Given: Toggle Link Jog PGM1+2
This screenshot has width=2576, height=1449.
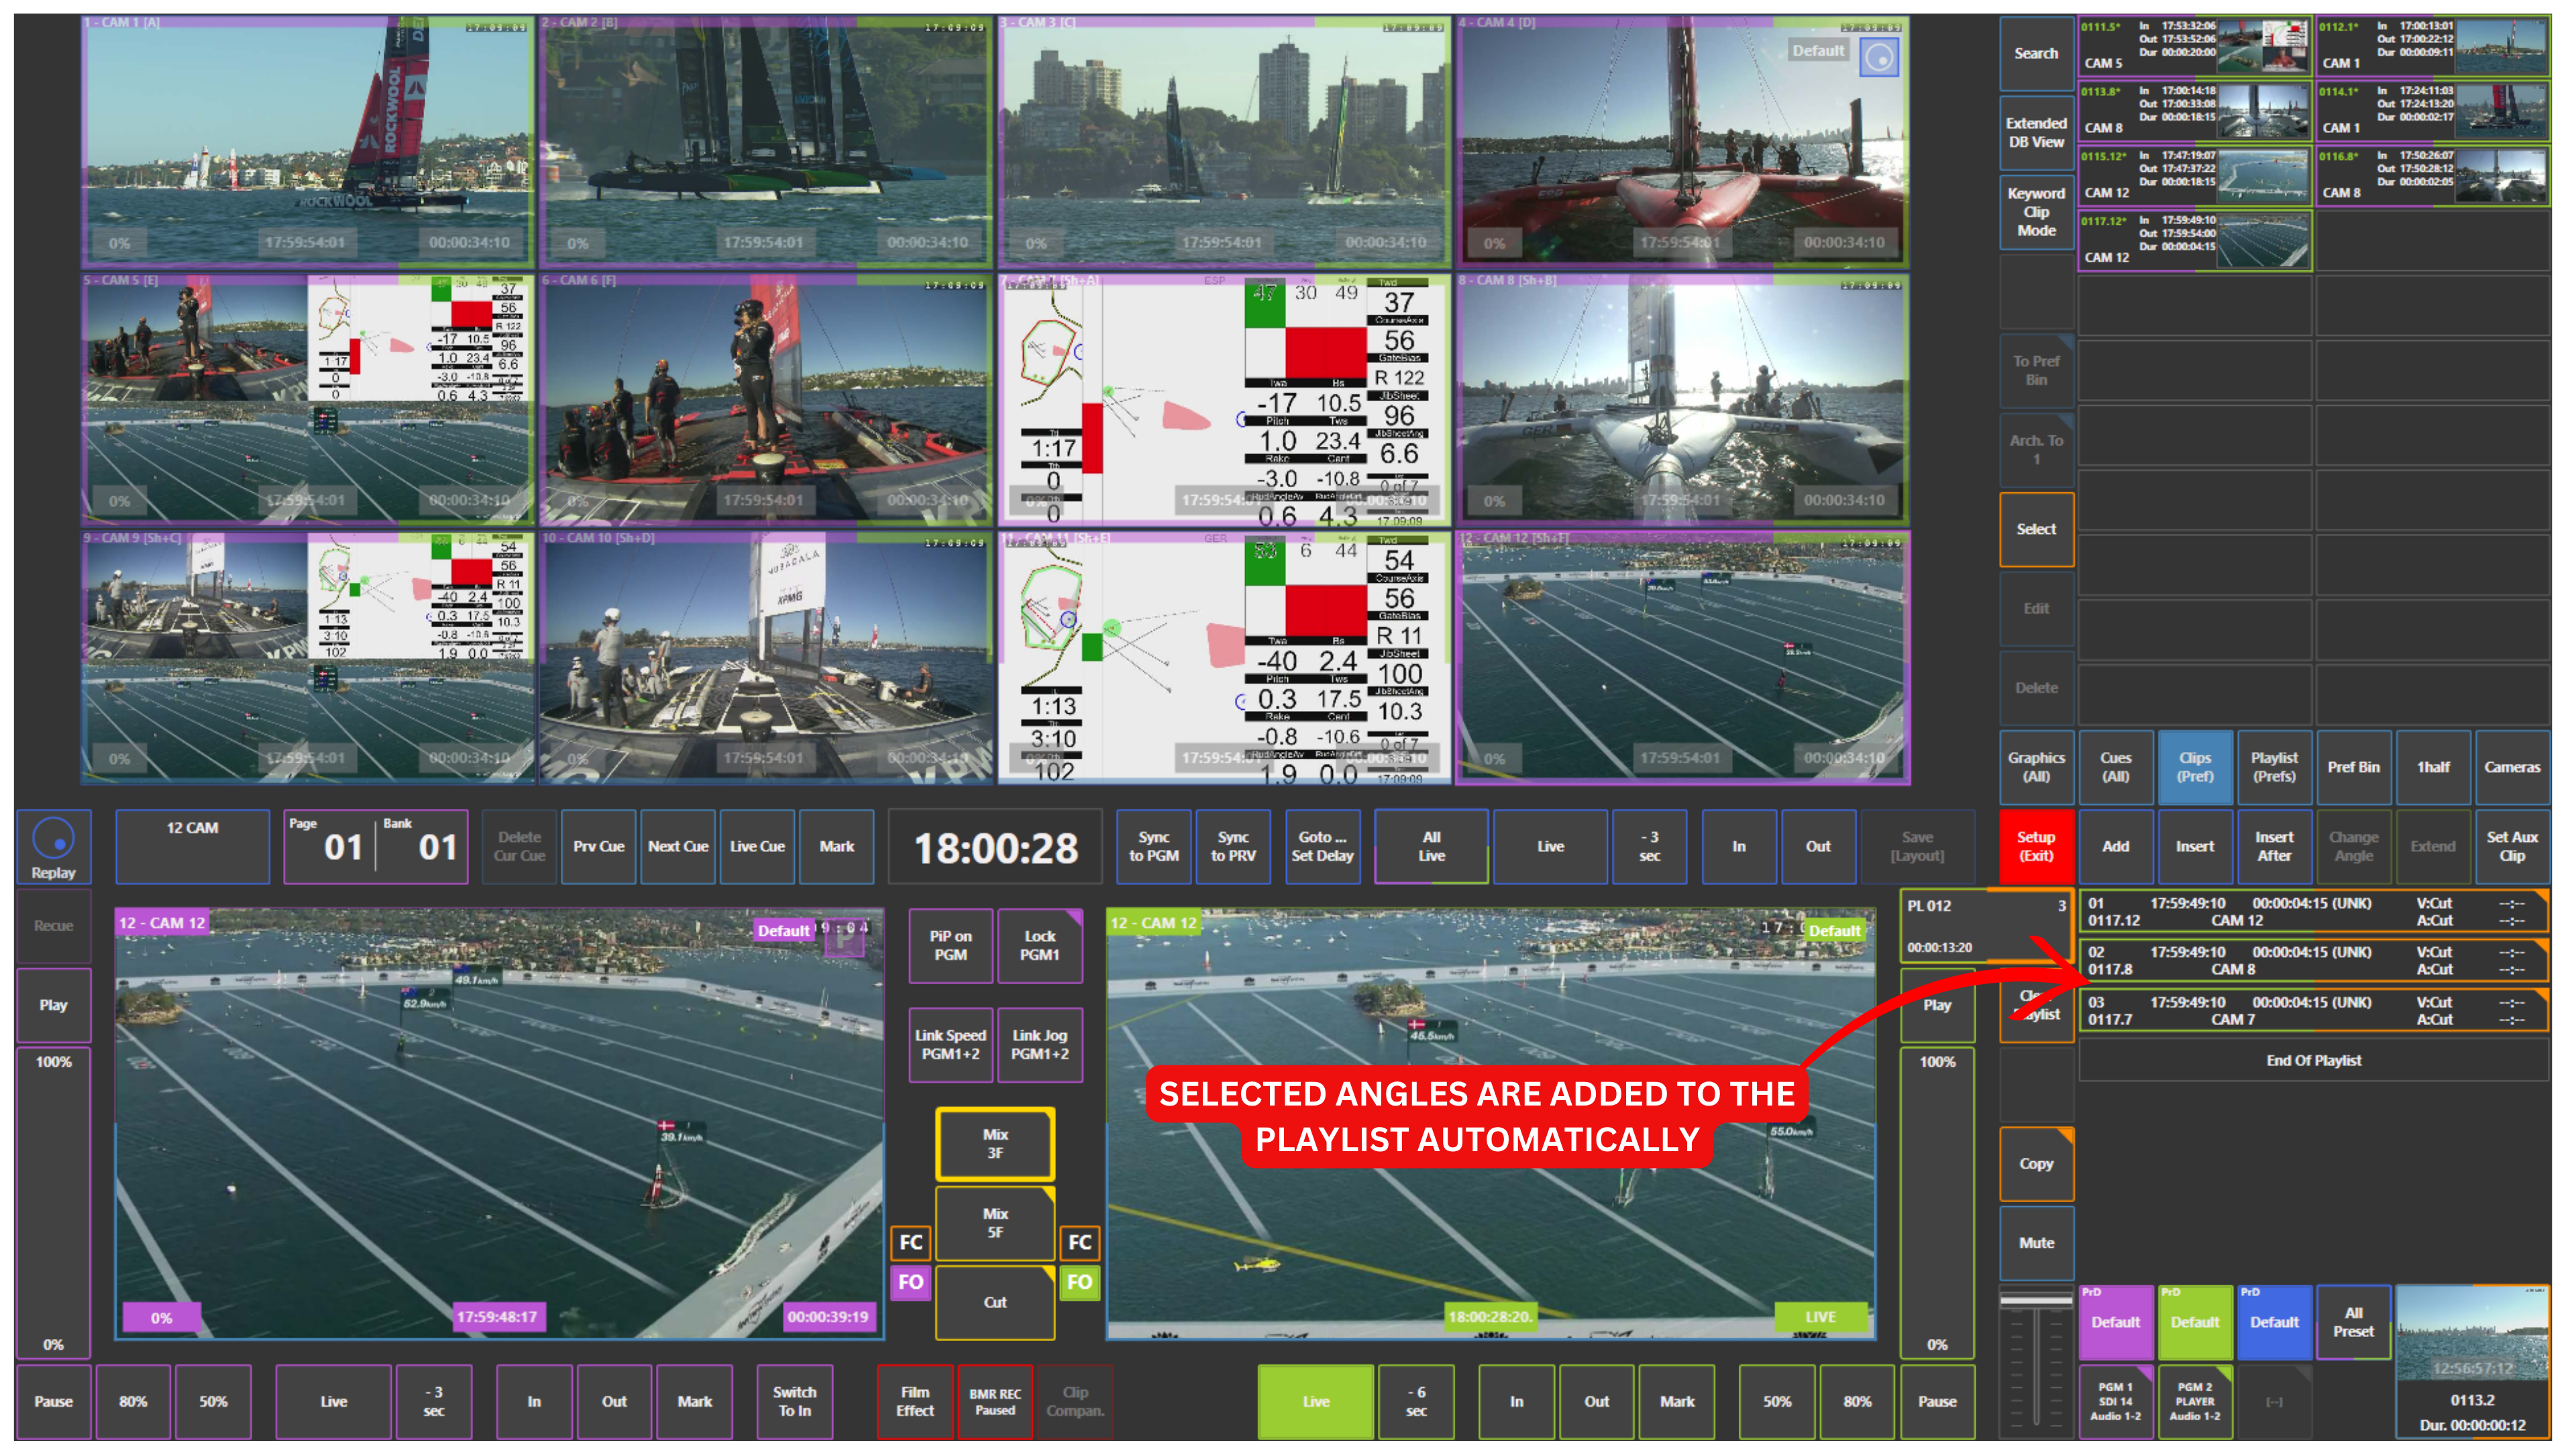Looking at the screenshot, I should tap(1039, 1044).
